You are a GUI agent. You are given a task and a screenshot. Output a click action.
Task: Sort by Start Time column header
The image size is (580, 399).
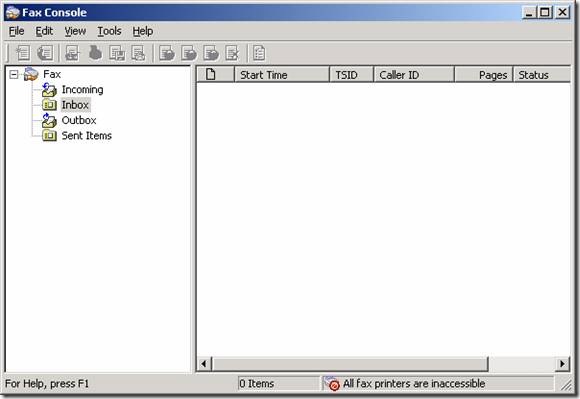click(282, 75)
